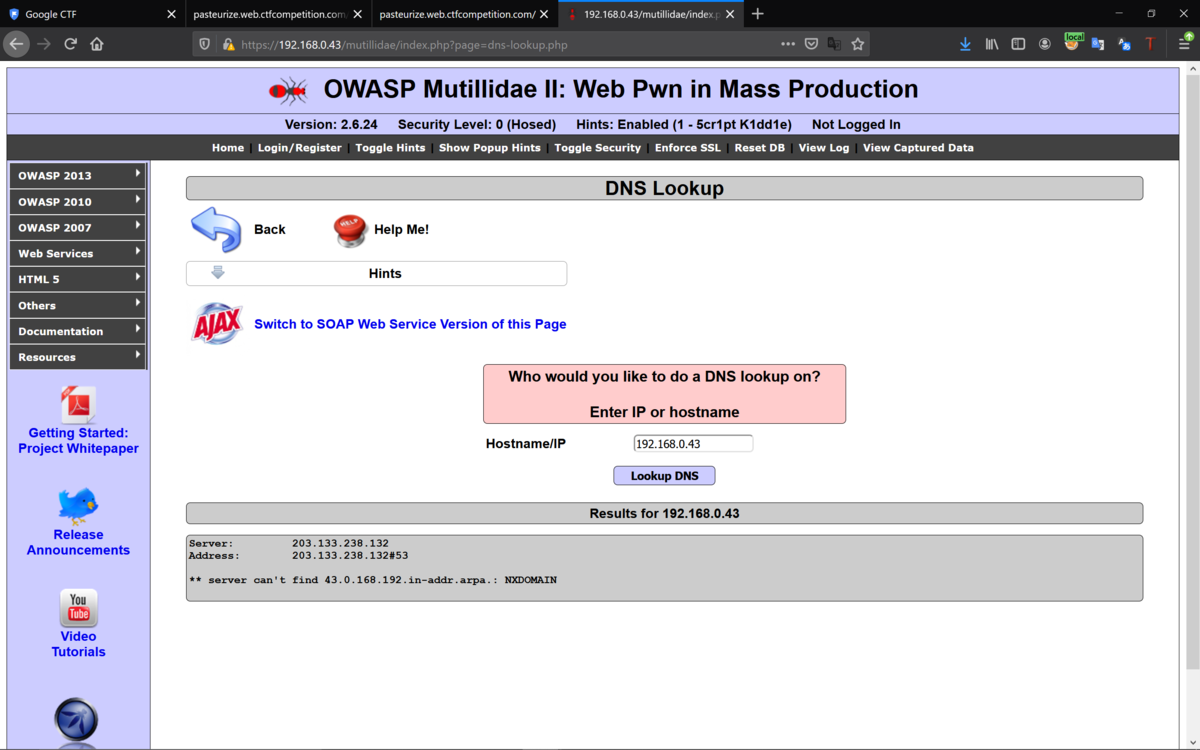Open the Firefox hamburger menu

point(1185,43)
